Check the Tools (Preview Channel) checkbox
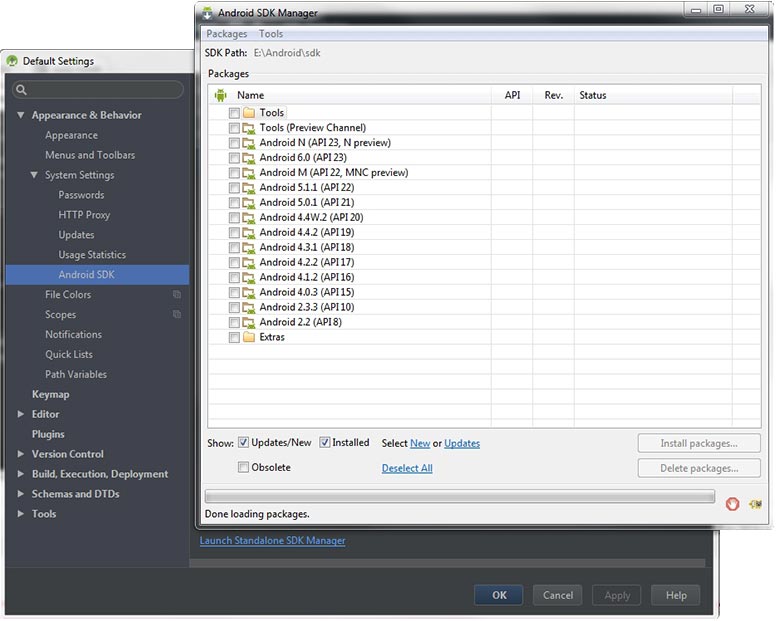The width and height of the screenshot is (776, 621). click(x=234, y=128)
